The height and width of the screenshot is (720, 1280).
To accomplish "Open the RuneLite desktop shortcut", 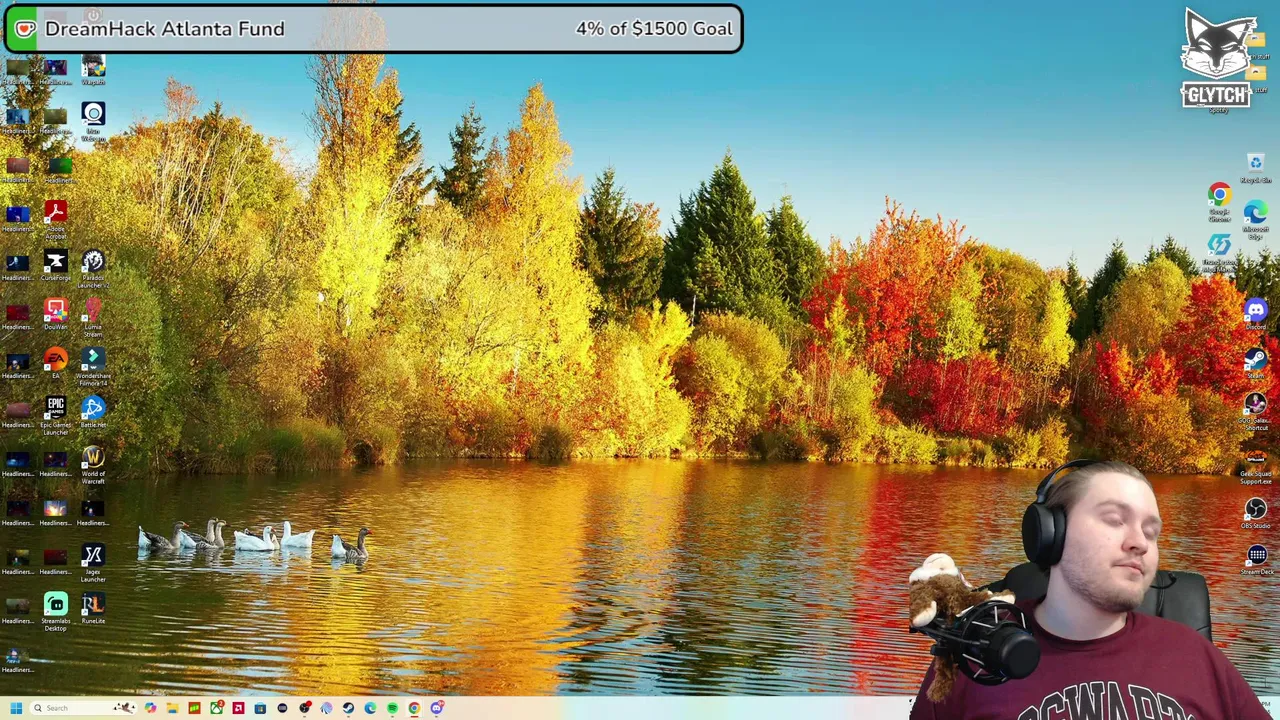I will coord(93,608).
